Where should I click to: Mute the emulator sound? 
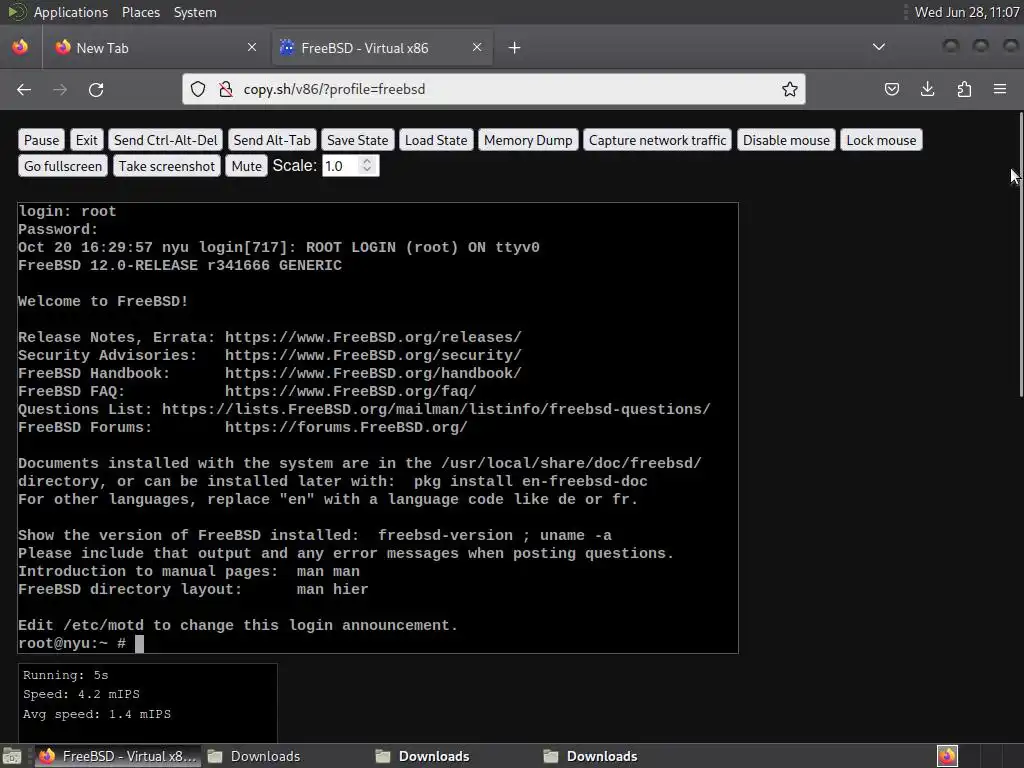pyautogui.click(x=247, y=167)
